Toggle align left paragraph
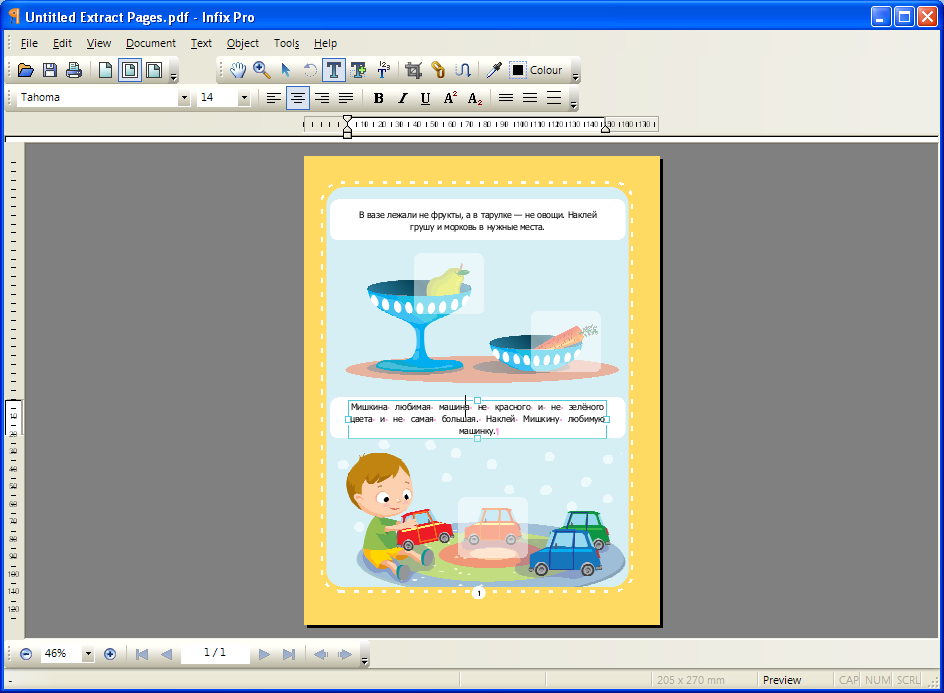The width and height of the screenshot is (944, 693). tap(273, 98)
